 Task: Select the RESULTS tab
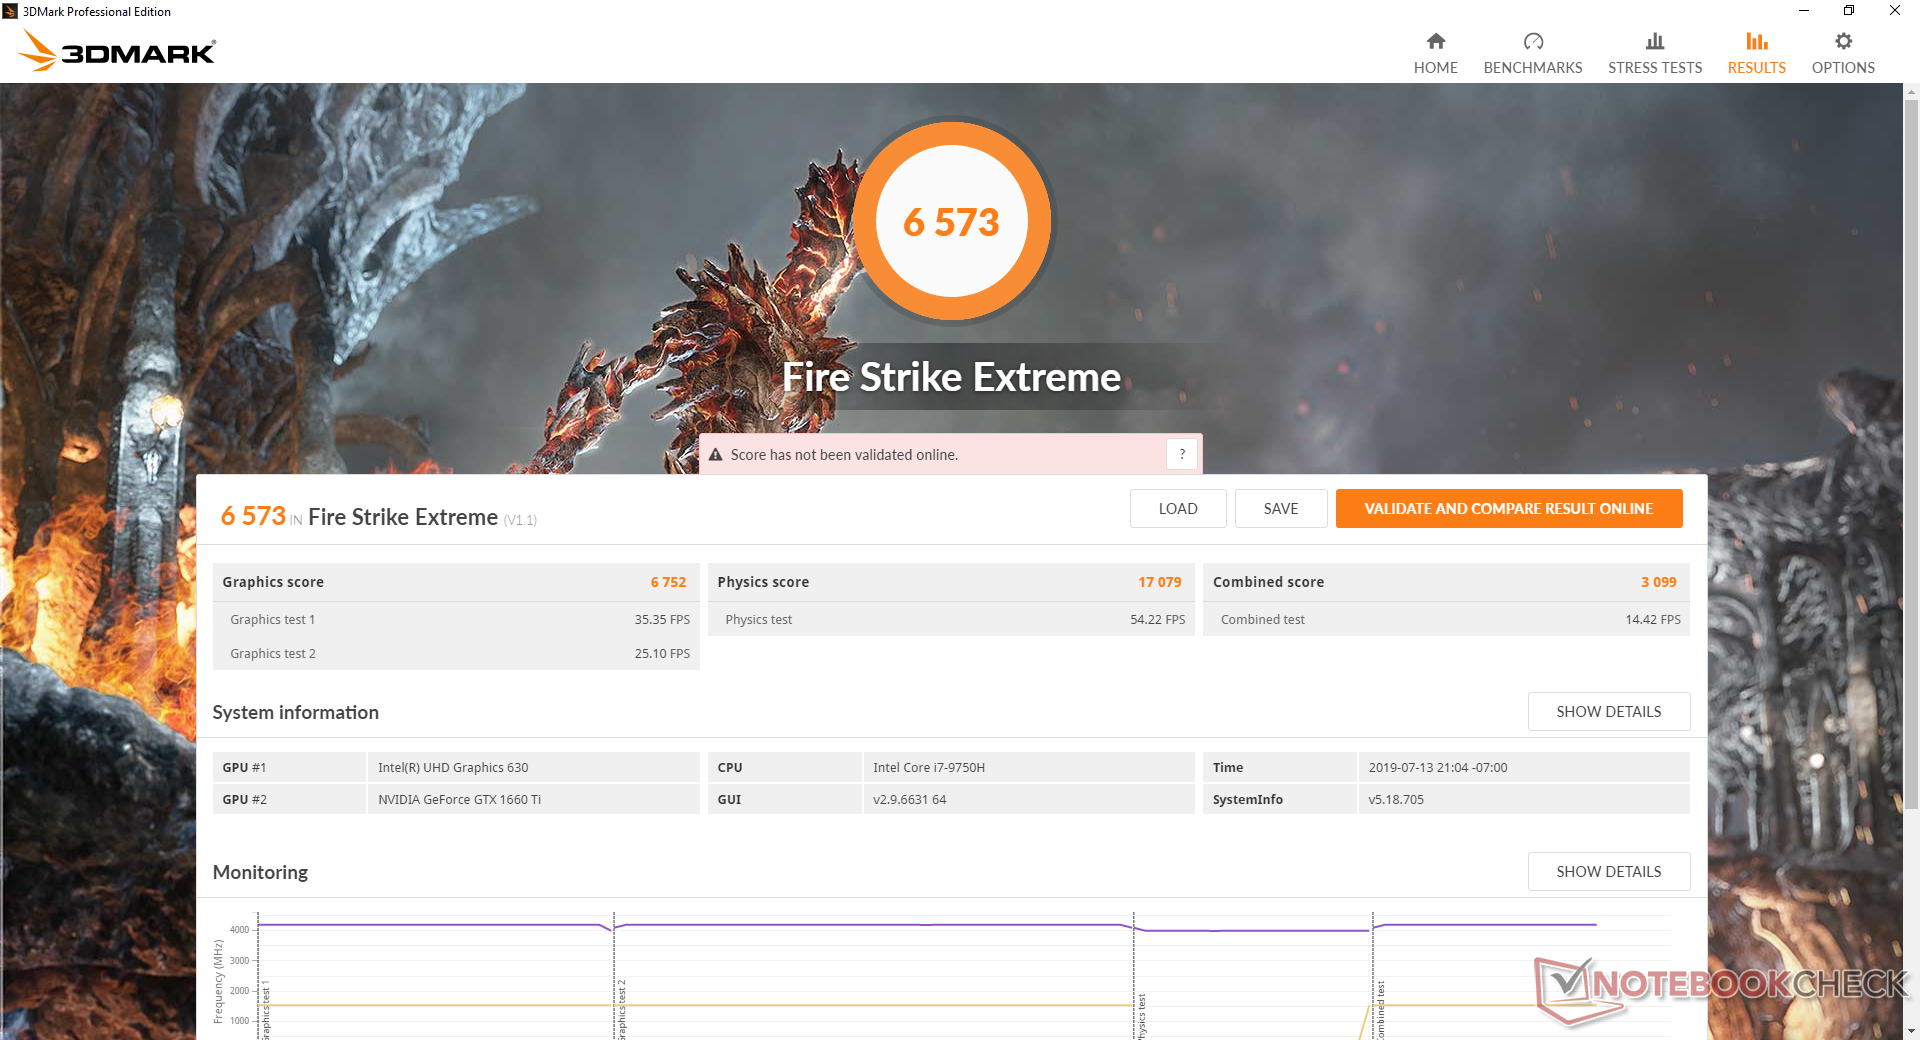pyautogui.click(x=1757, y=53)
